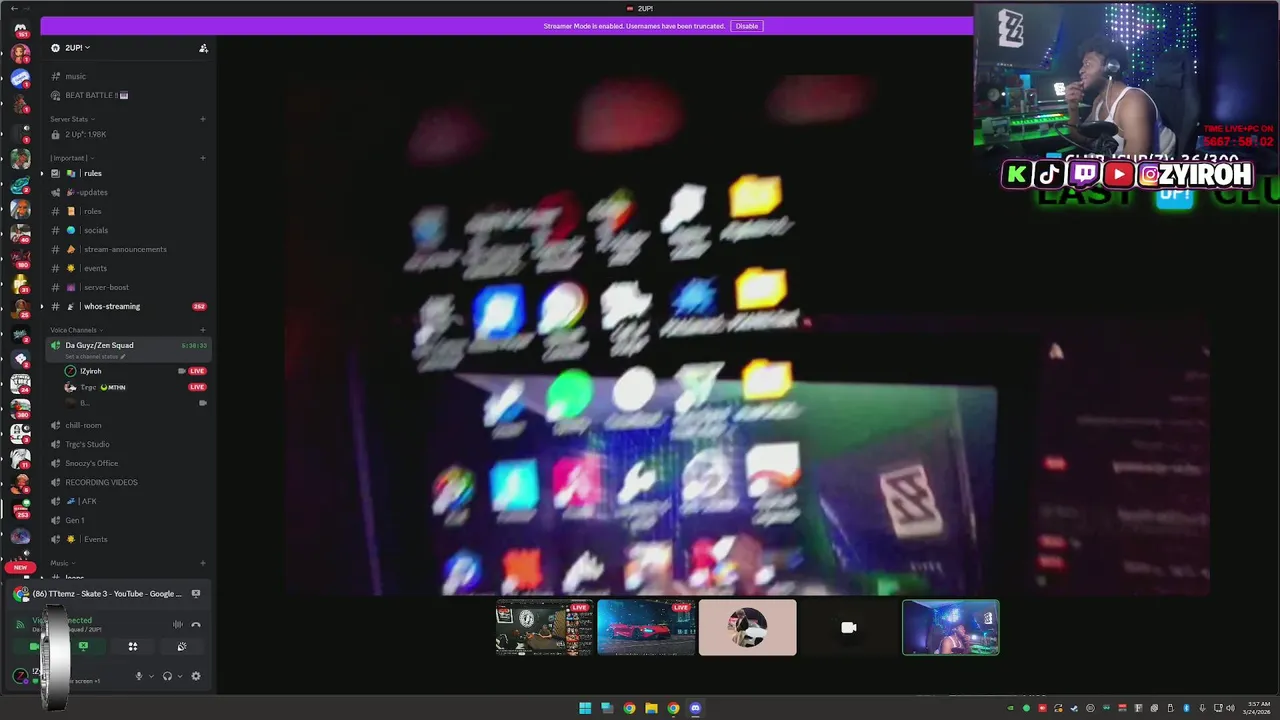This screenshot has width=1280, height=720.
Task: Select the highlighted webcam thumbnail tile
Action: [951, 628]
